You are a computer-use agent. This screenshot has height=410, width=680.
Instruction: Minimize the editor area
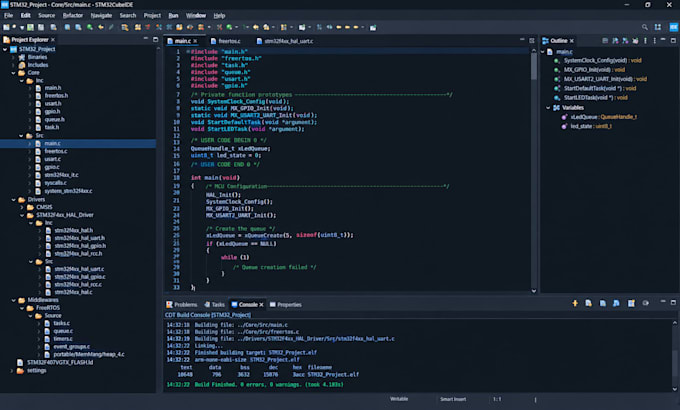pyautogui.click(x=522, y=40)
